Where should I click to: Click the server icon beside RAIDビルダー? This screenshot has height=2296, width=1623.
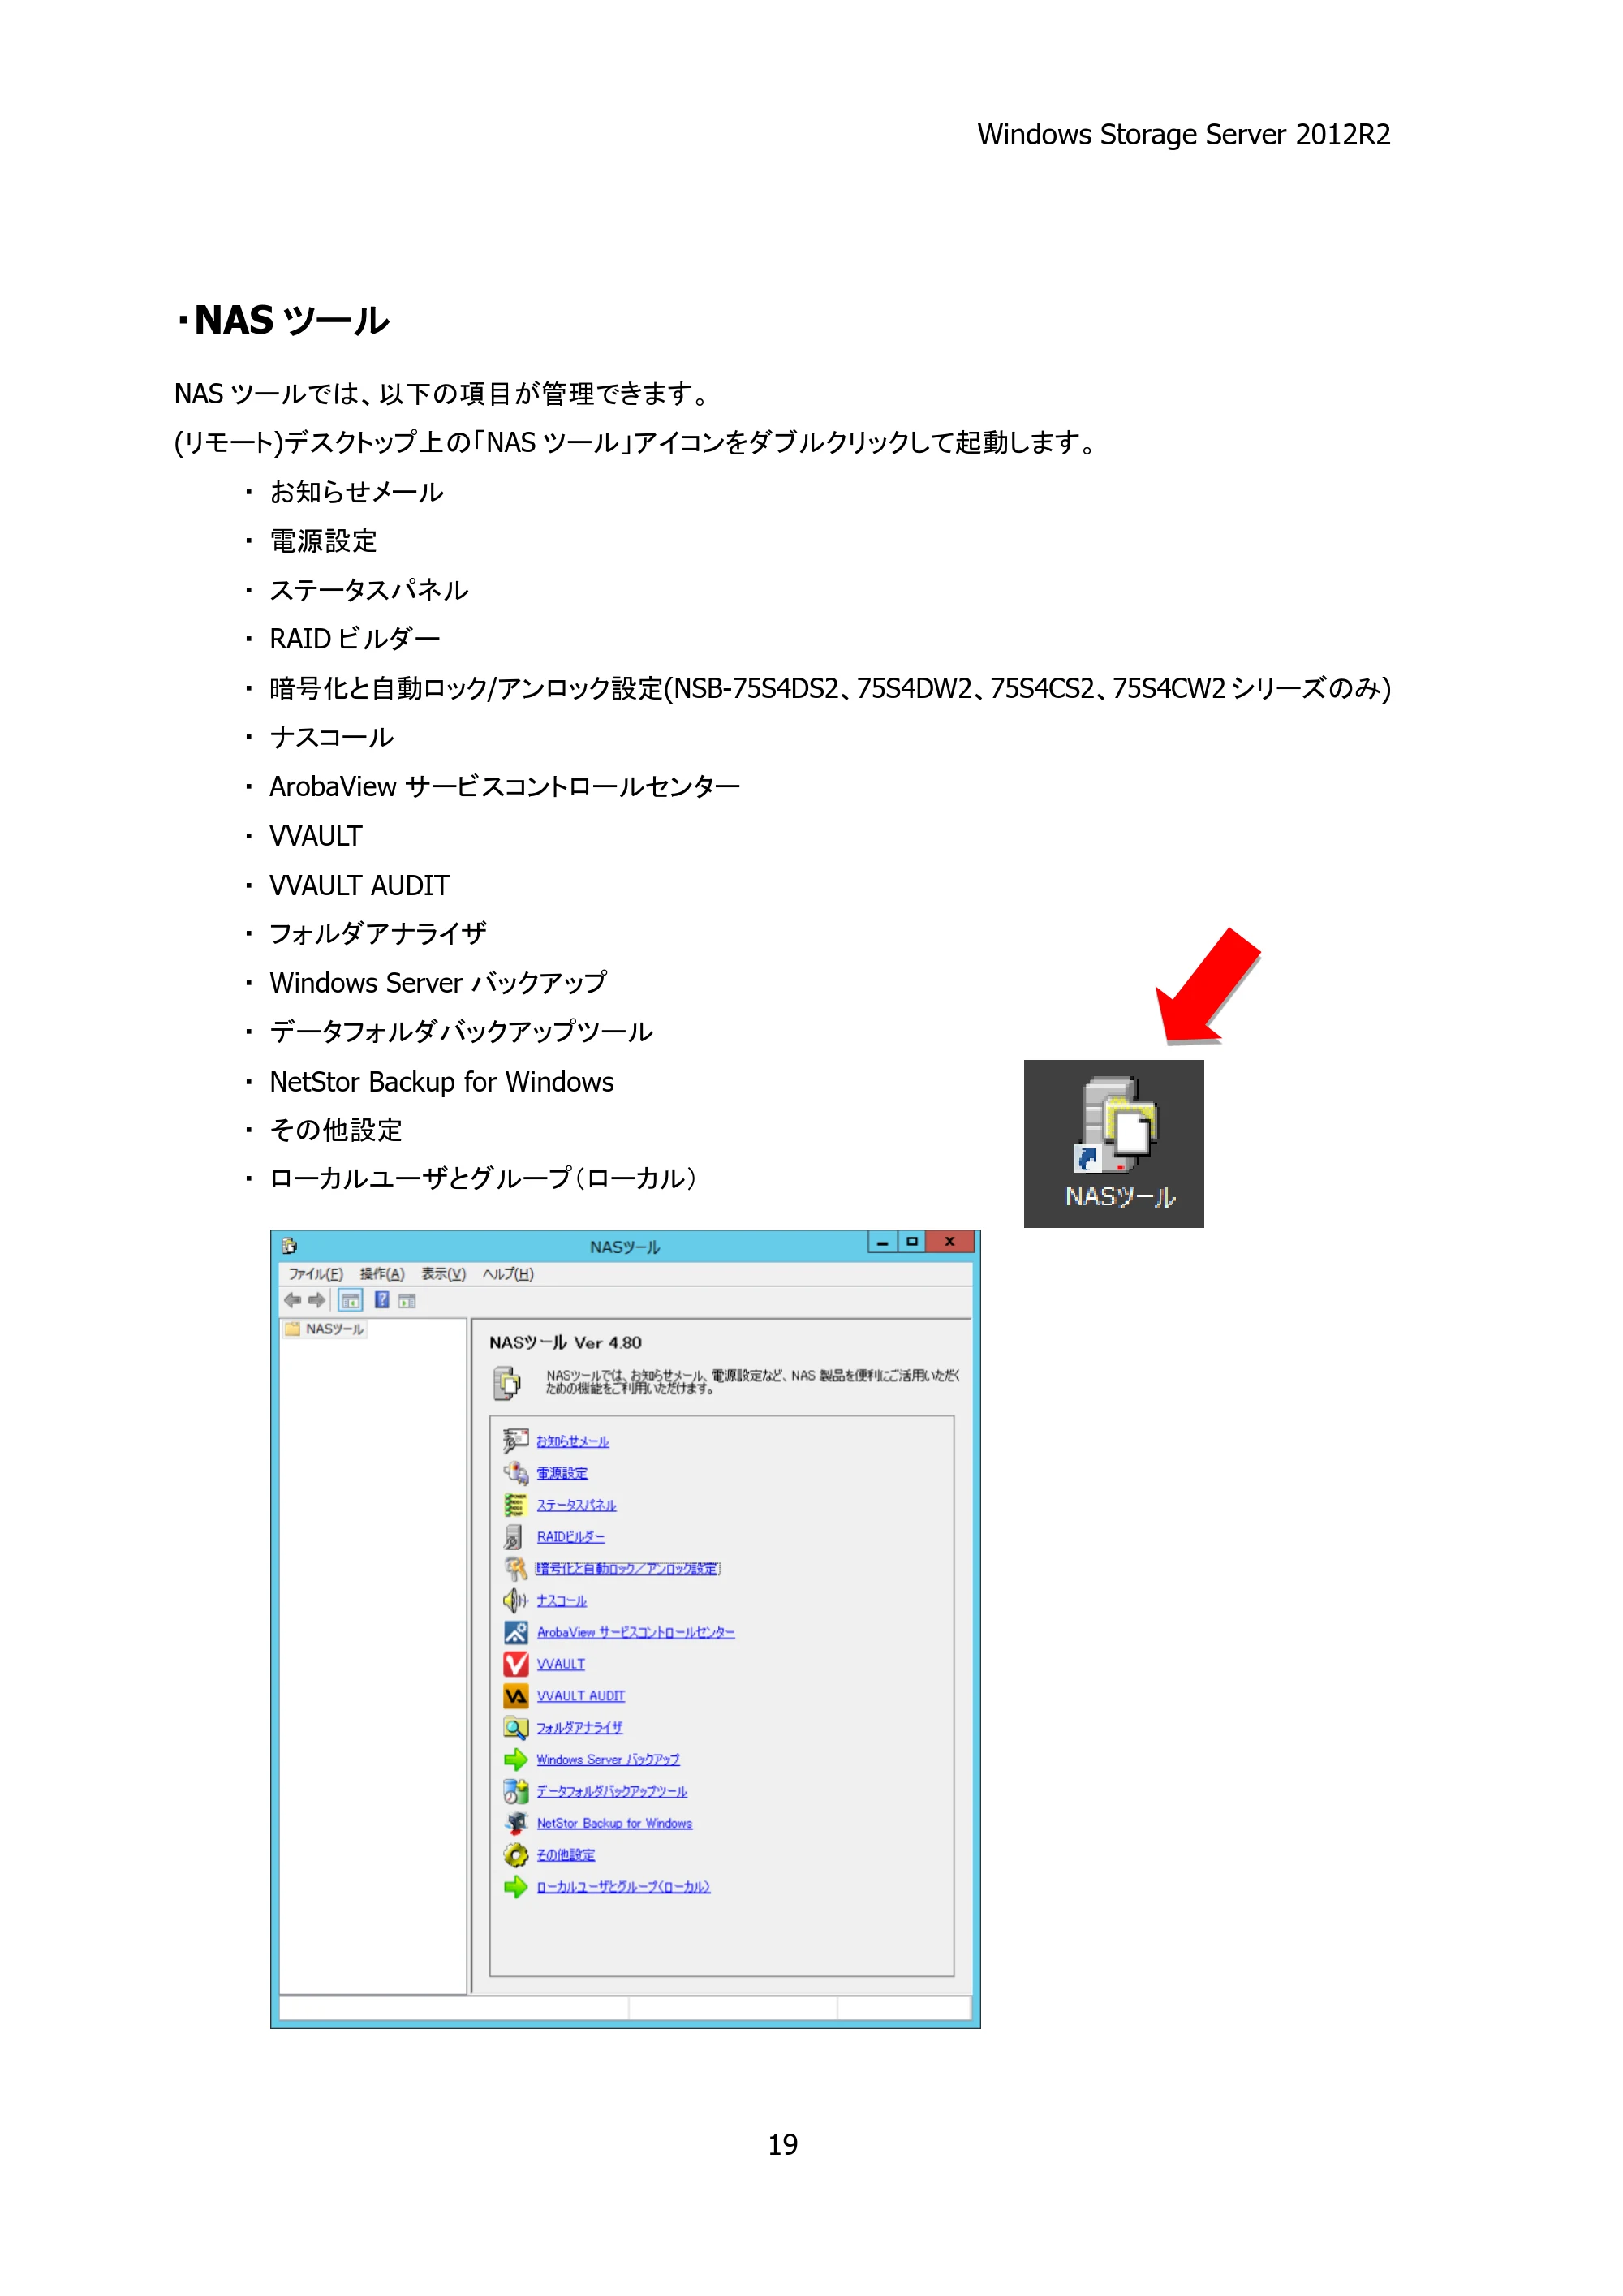click(514, 1537)
